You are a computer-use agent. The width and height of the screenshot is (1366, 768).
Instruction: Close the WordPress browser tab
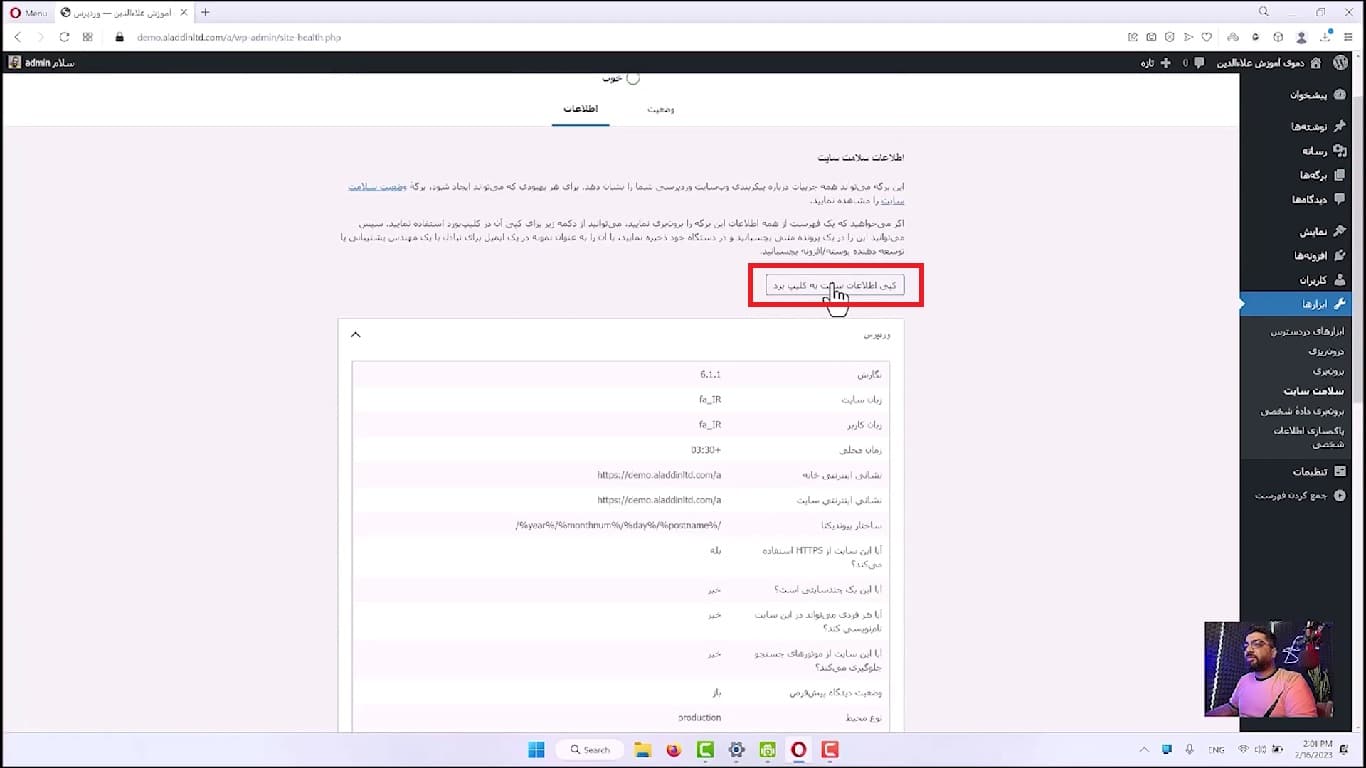coord(185,12)
